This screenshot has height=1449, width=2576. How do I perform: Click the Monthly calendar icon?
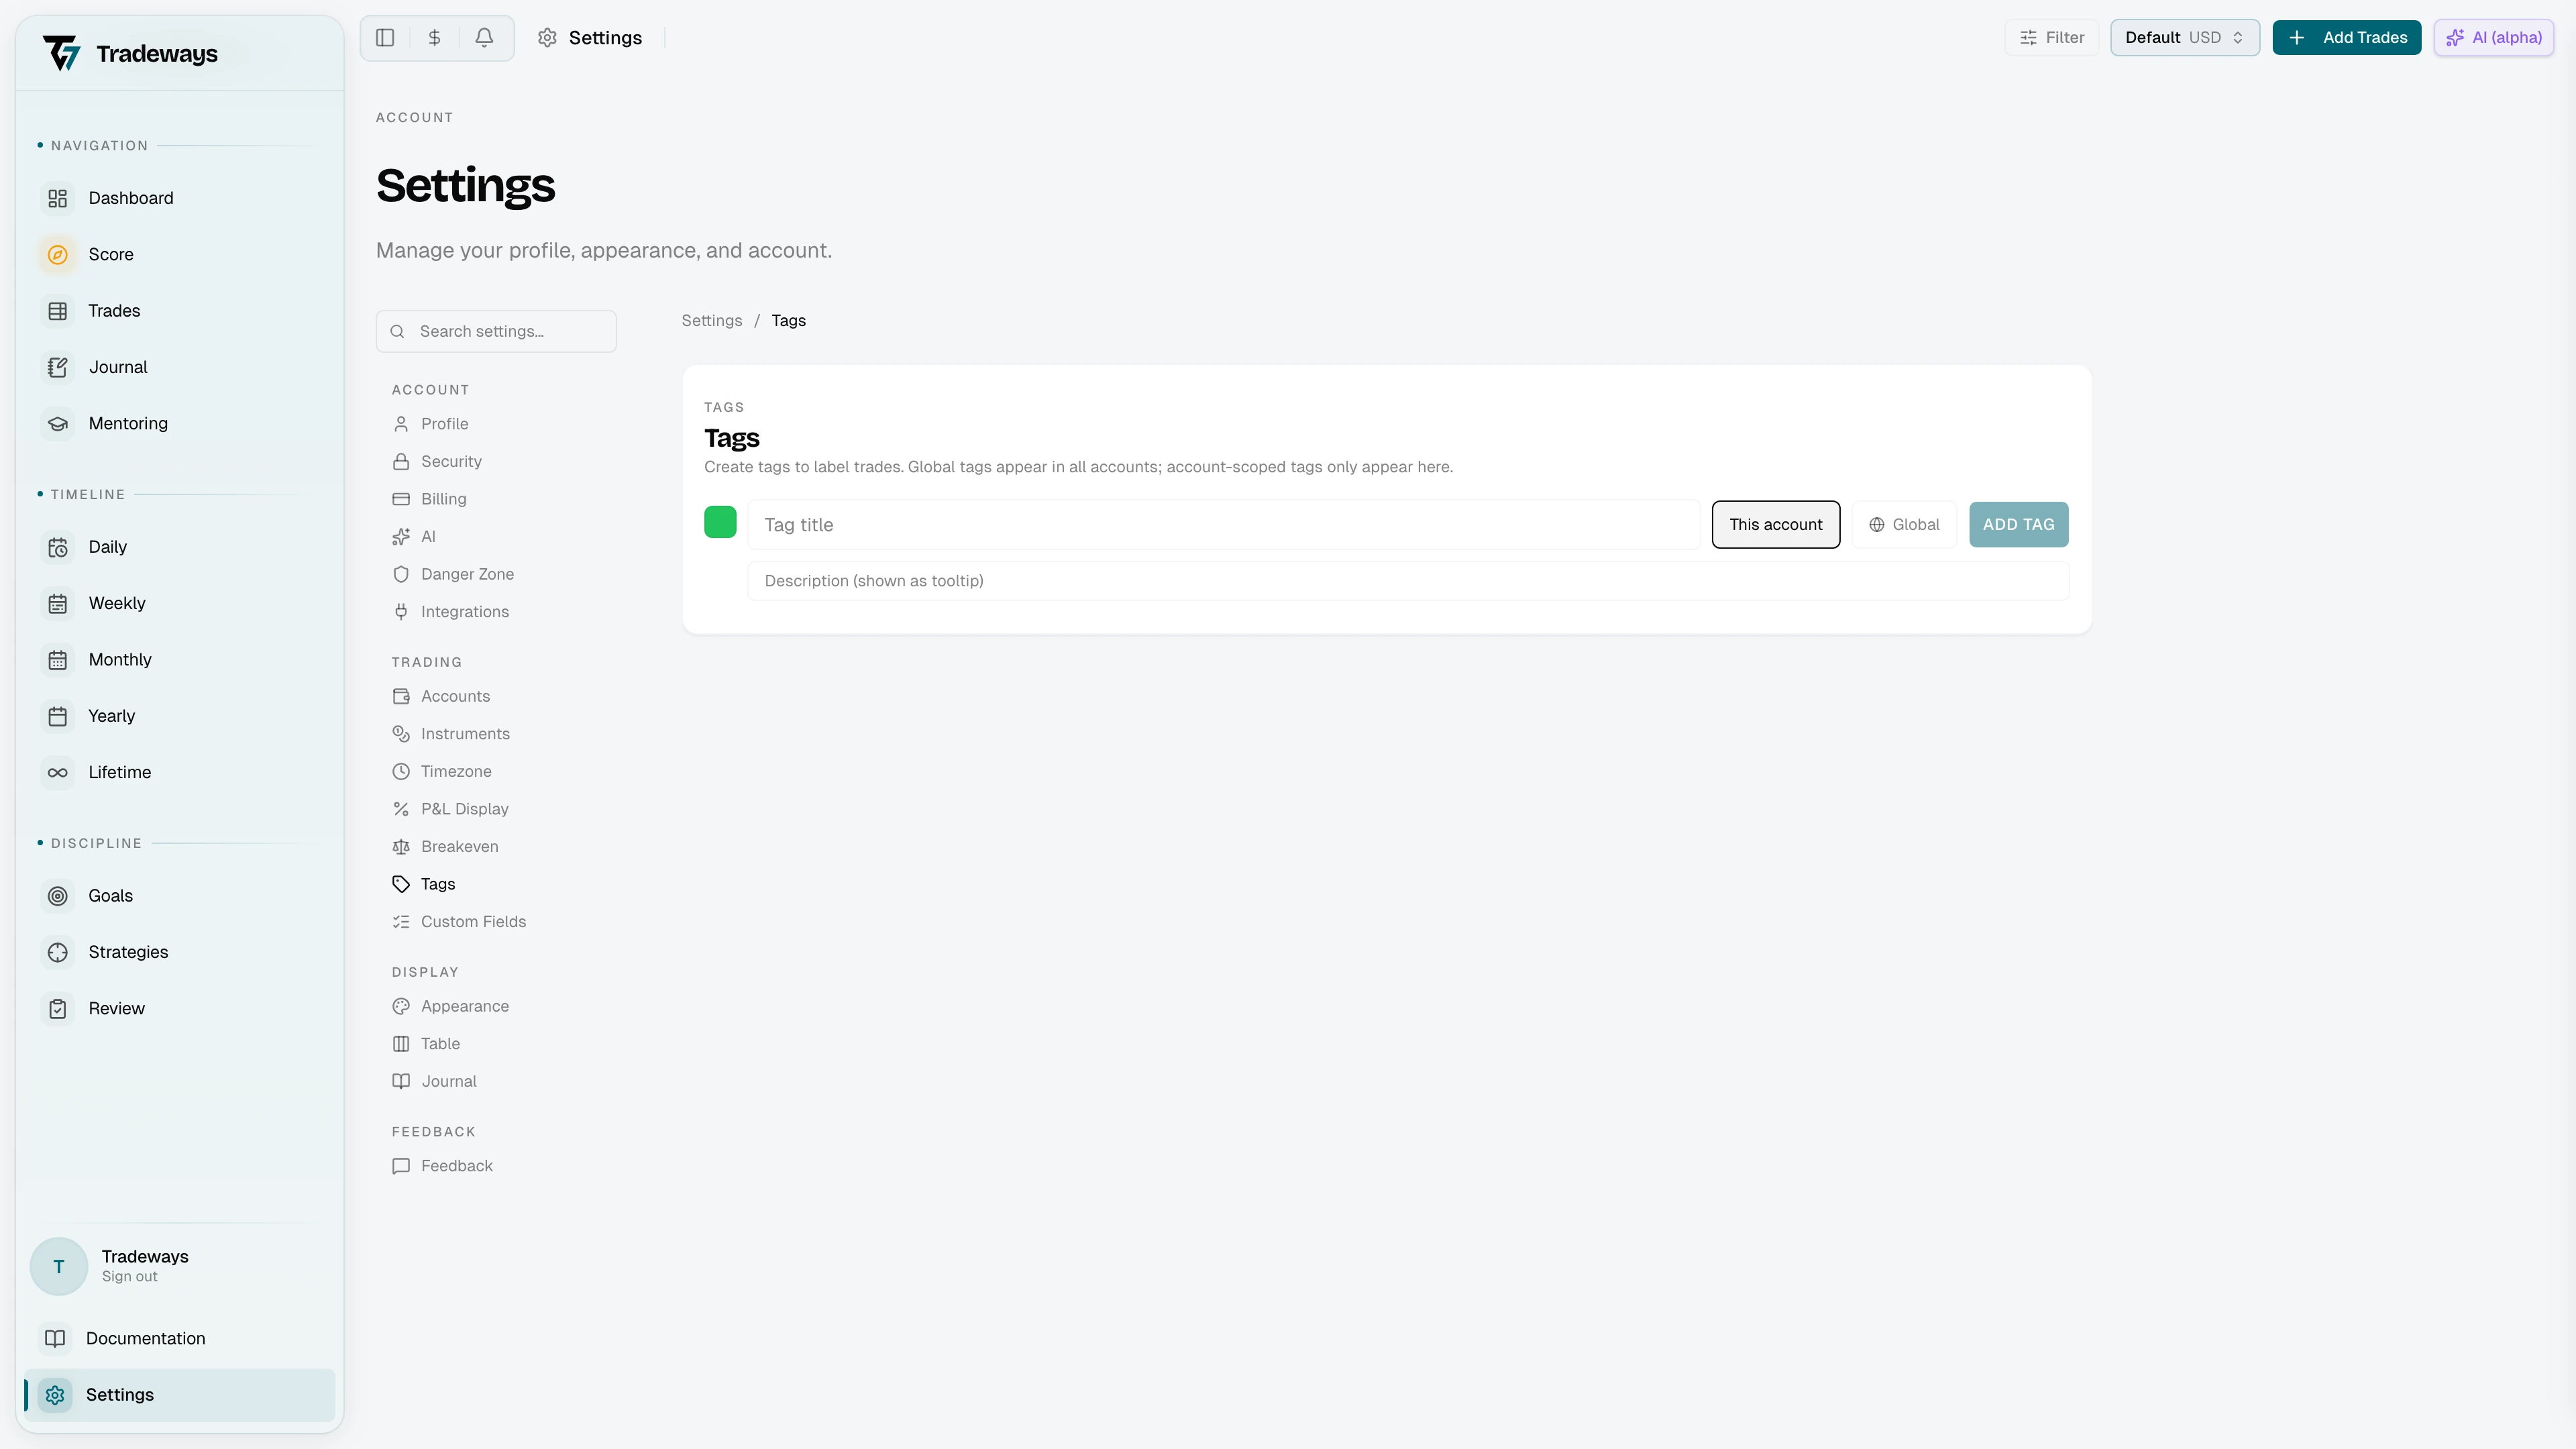coord(58,660)
